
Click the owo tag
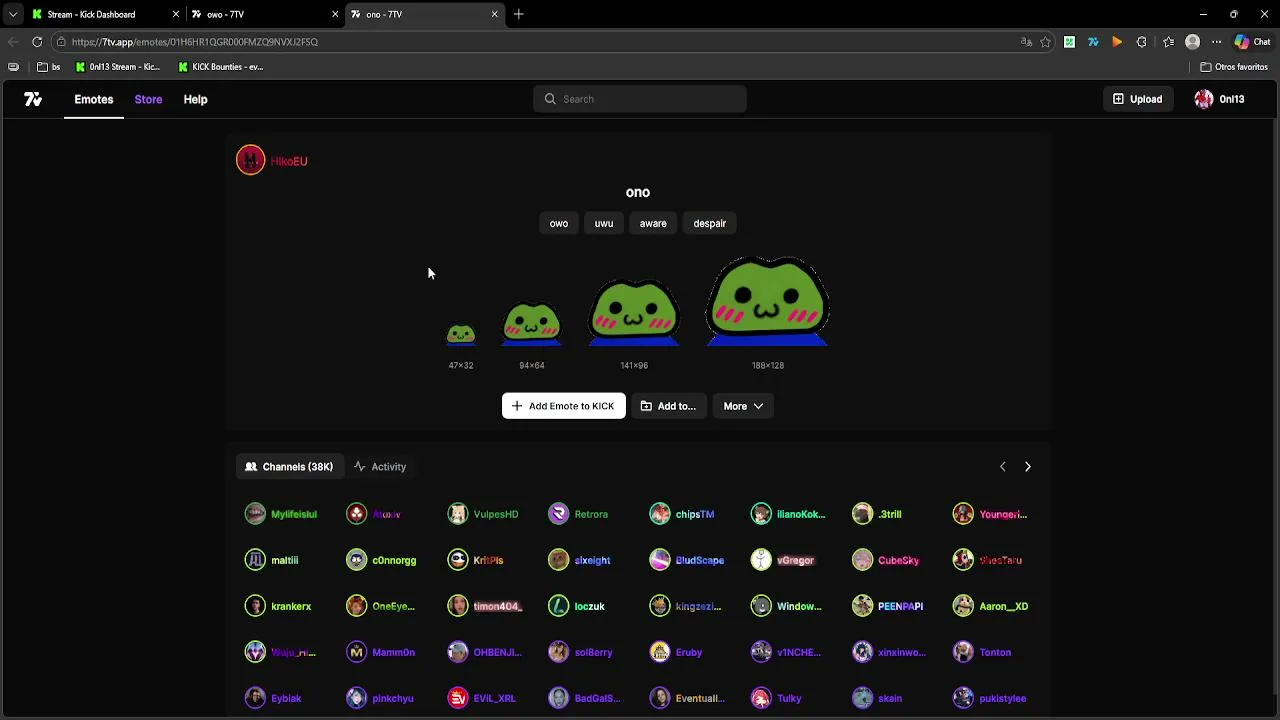point(559,223)
